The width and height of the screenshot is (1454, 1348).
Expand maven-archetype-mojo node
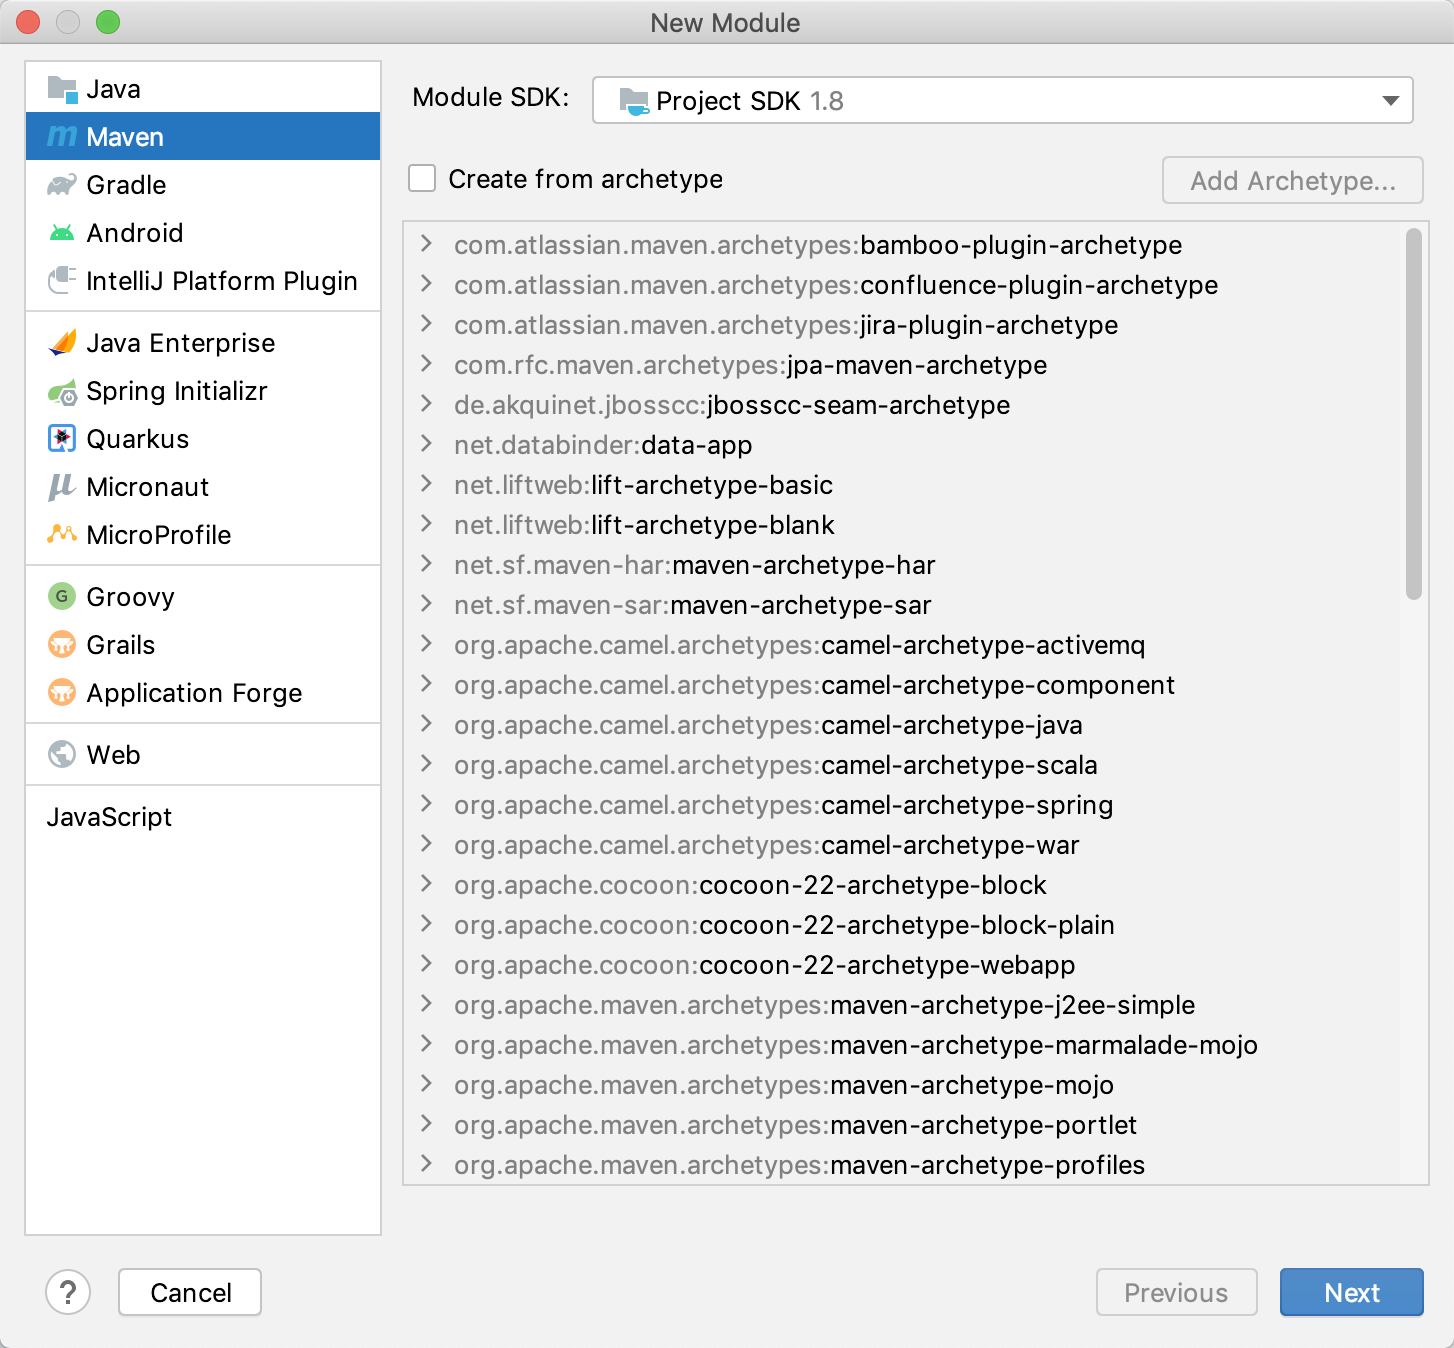[427, 1084]
